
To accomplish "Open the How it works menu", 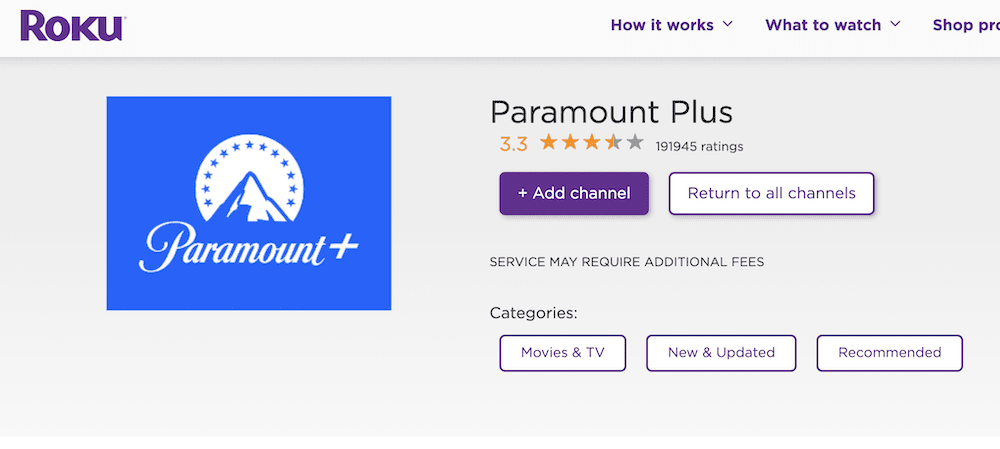I will coord(662,25).
